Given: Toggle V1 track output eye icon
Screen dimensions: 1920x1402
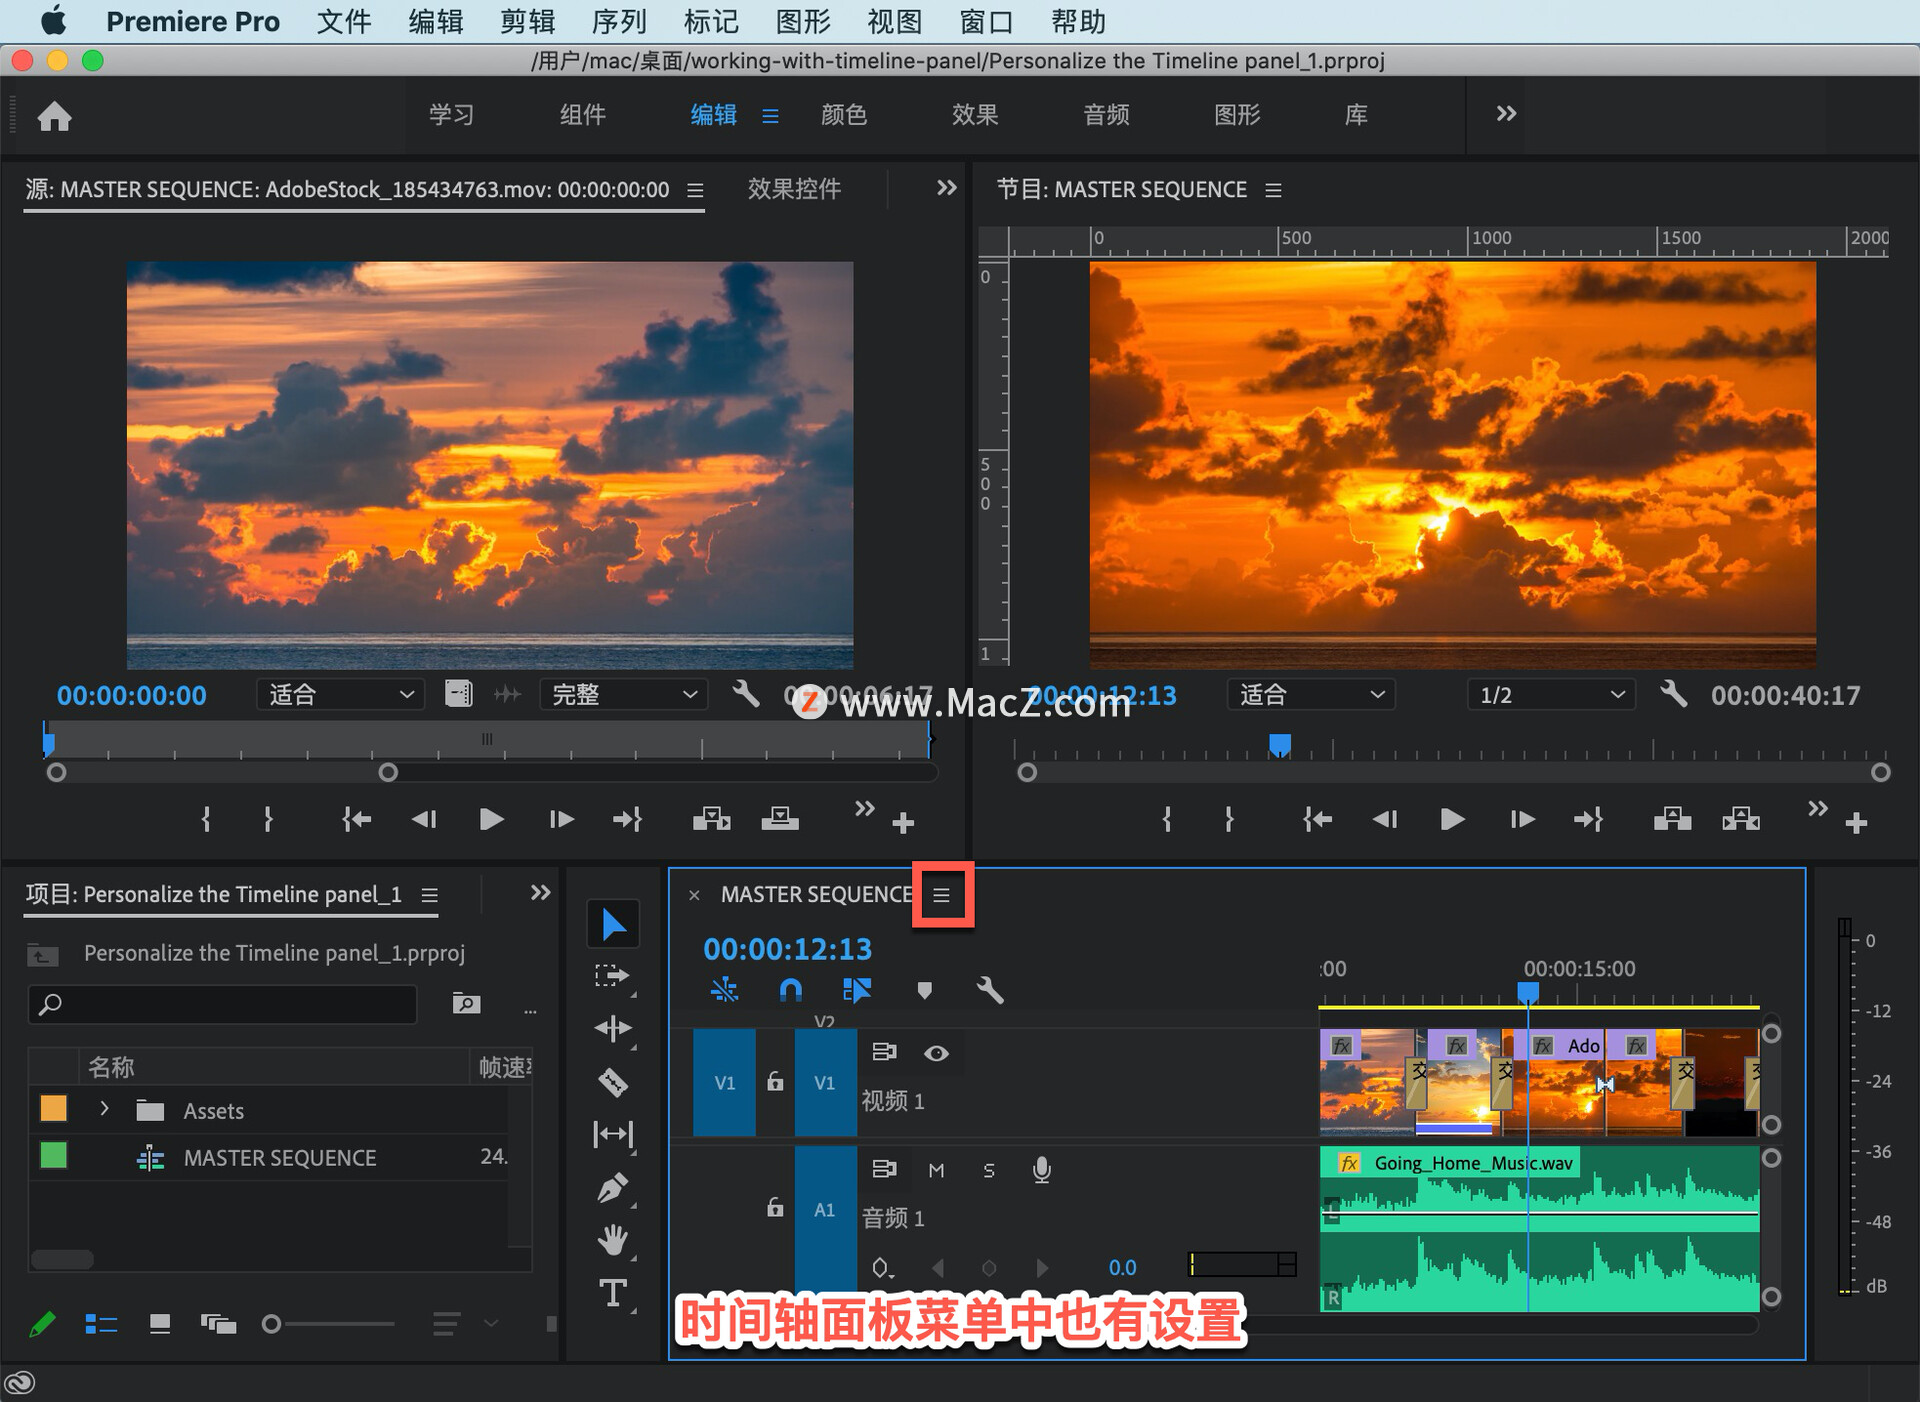Looking at the screenshot, I should (936, 1053).
